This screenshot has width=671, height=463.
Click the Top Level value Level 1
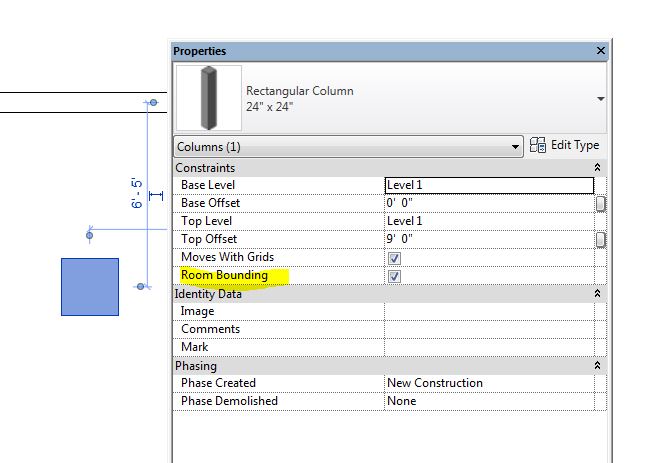click(489, 221)
